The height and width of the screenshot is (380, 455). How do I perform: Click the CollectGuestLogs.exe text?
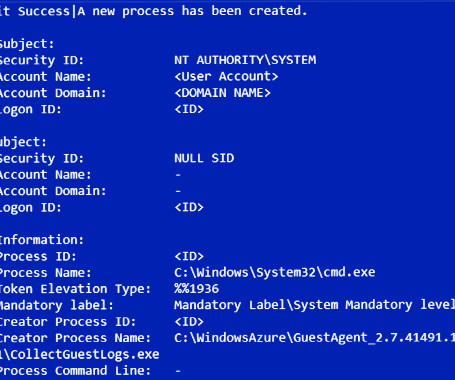[85, 354]
